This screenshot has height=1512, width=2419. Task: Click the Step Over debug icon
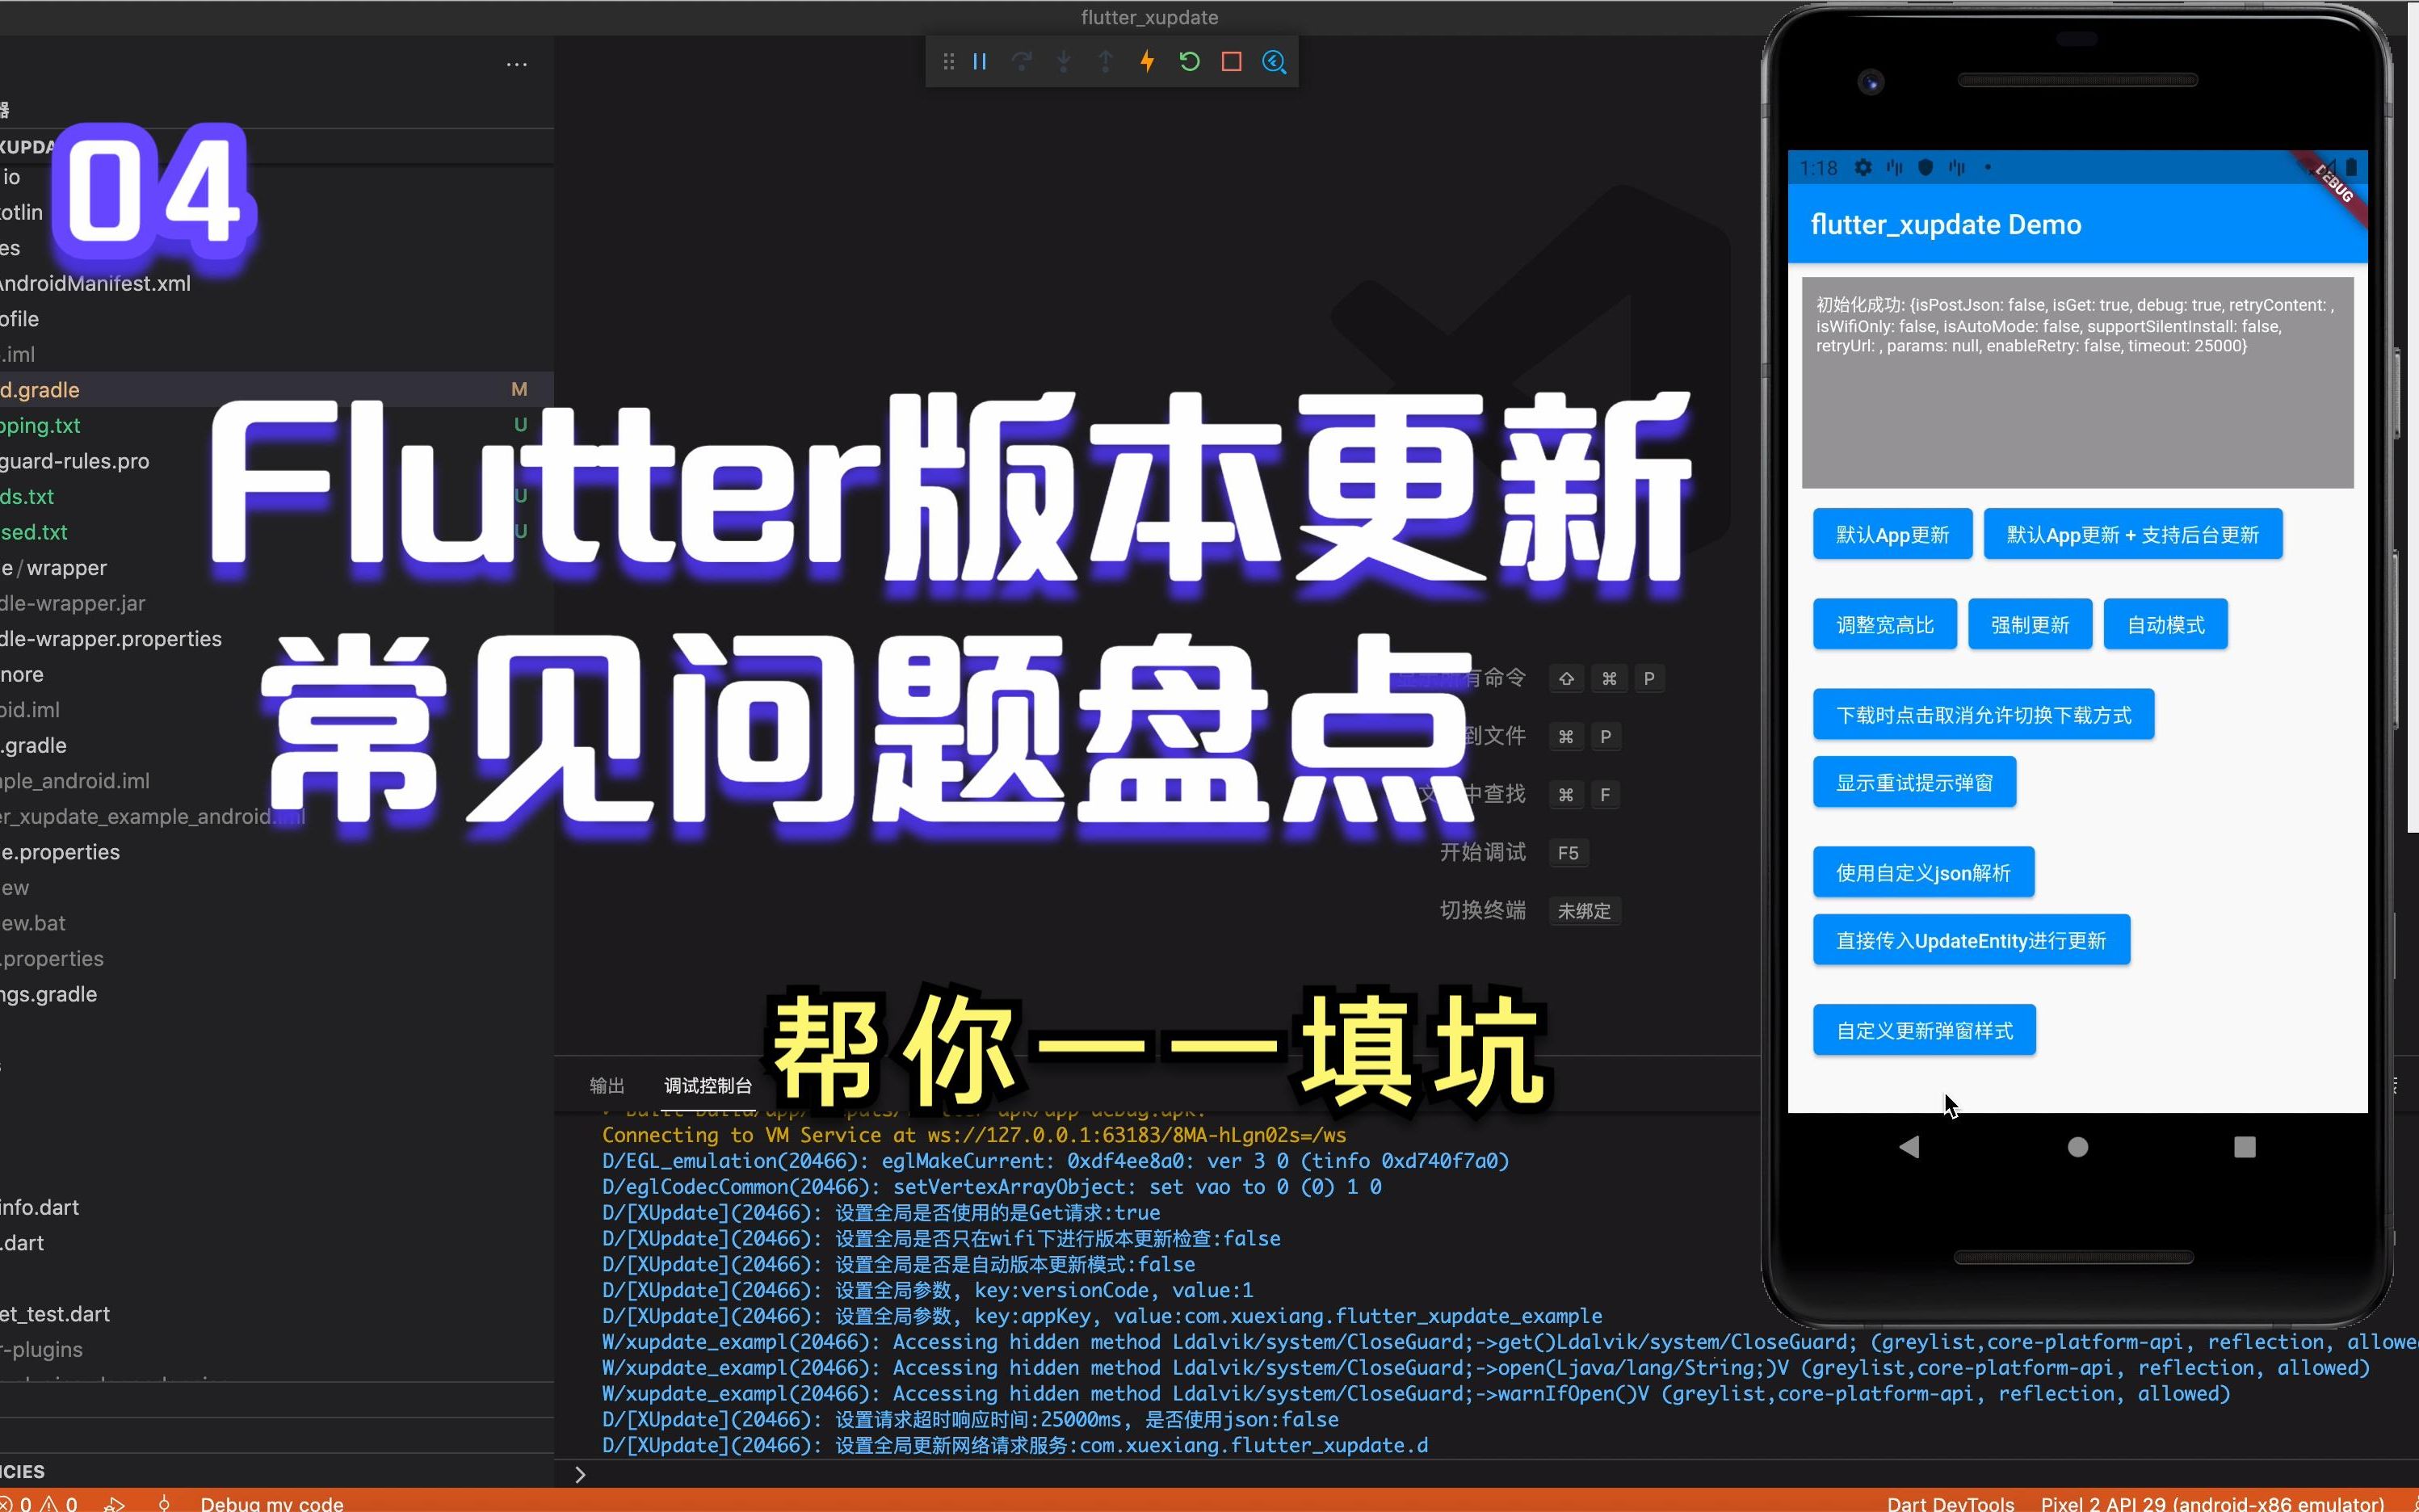point(1022,62)
